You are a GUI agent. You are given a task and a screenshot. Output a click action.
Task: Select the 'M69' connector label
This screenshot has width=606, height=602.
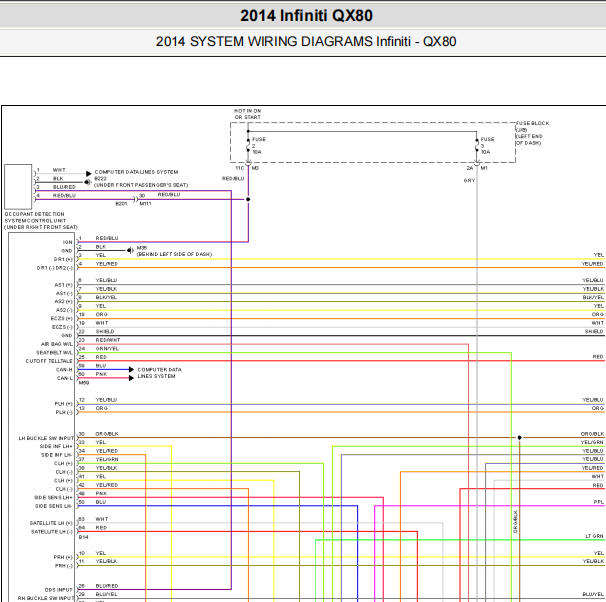click(84, 383)
